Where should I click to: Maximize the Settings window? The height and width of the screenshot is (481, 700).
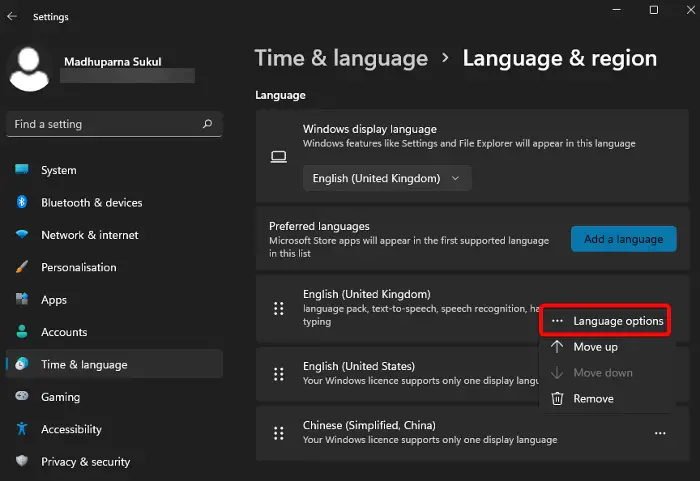click(654, 10)
